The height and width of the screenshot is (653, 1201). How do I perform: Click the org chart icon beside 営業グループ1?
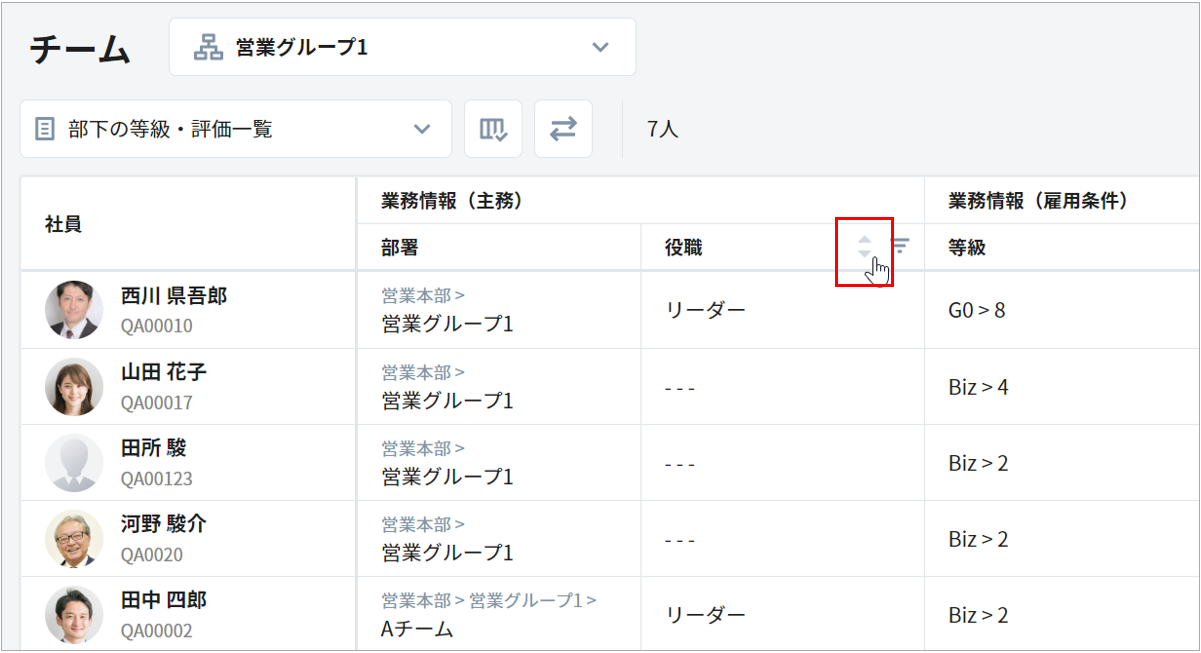[208, 47]
